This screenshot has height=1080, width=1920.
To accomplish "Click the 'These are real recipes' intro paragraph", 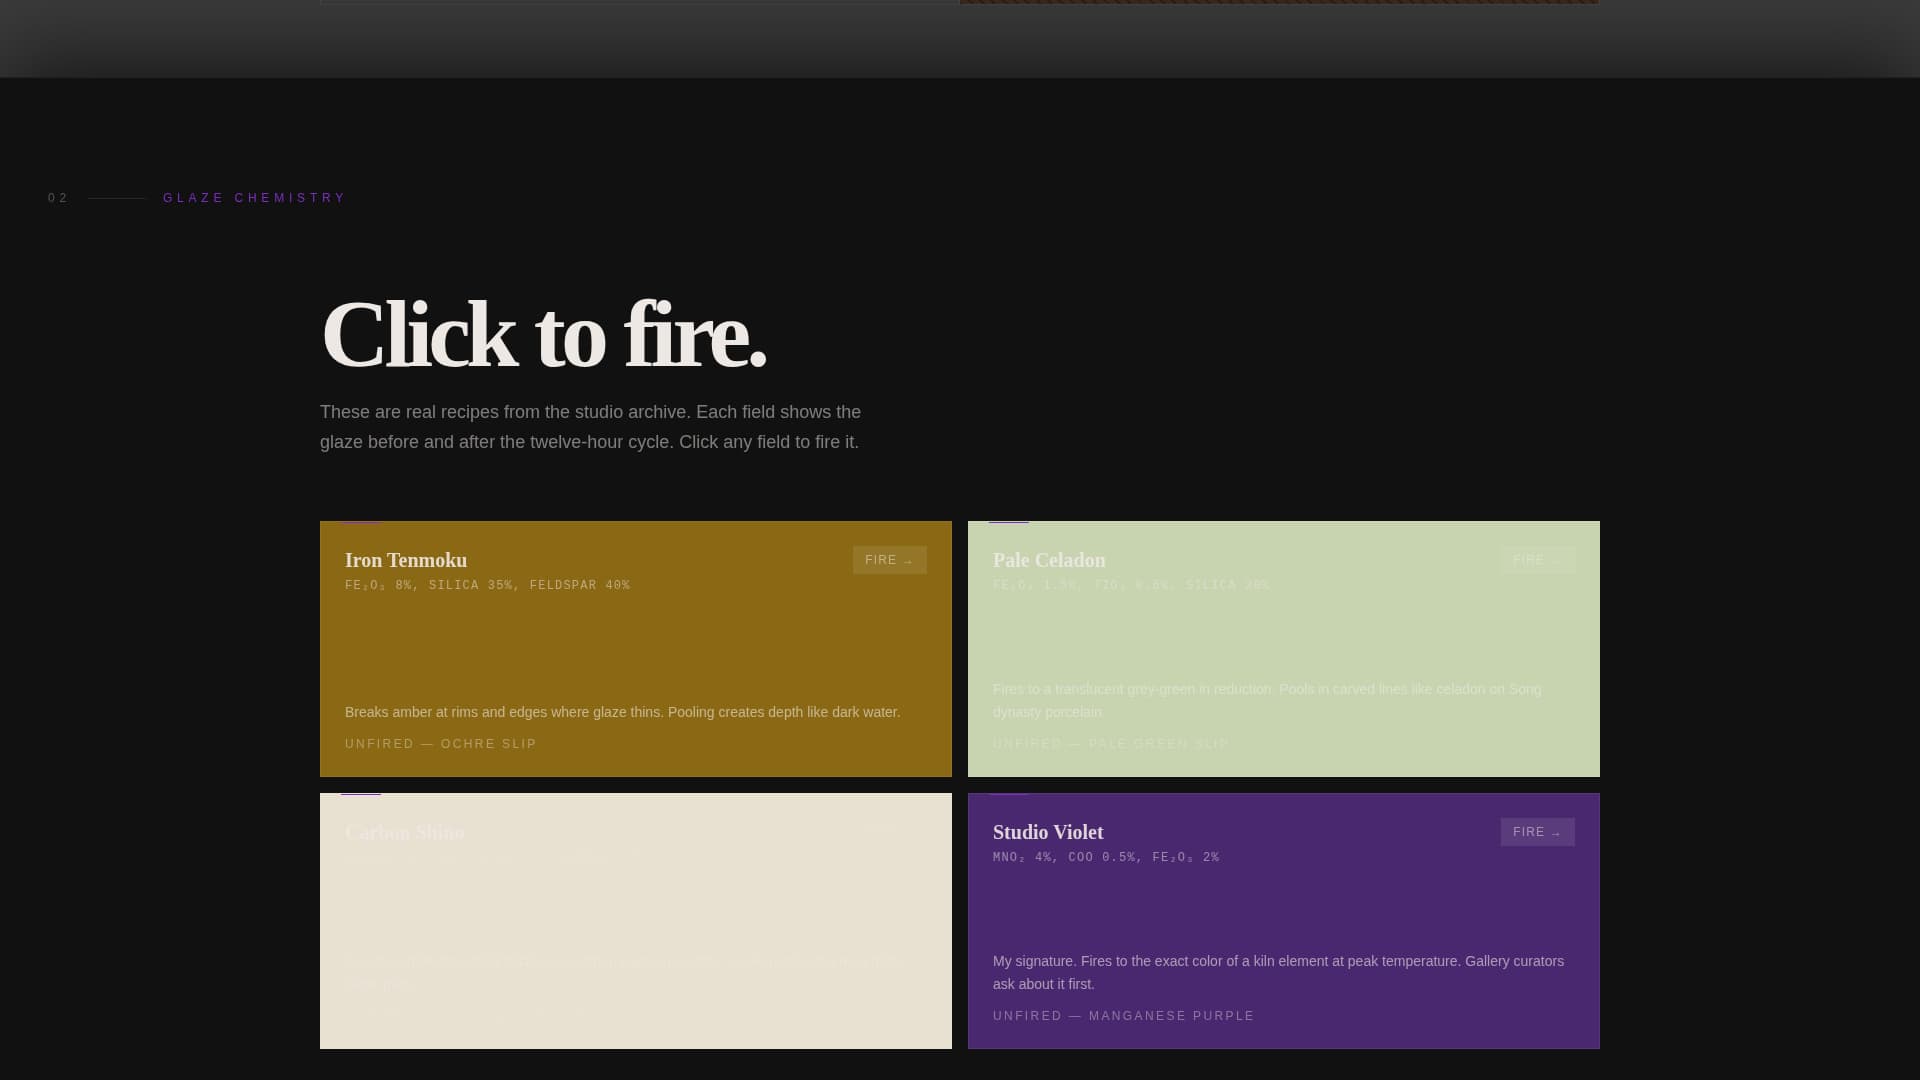I will (590, 427).
